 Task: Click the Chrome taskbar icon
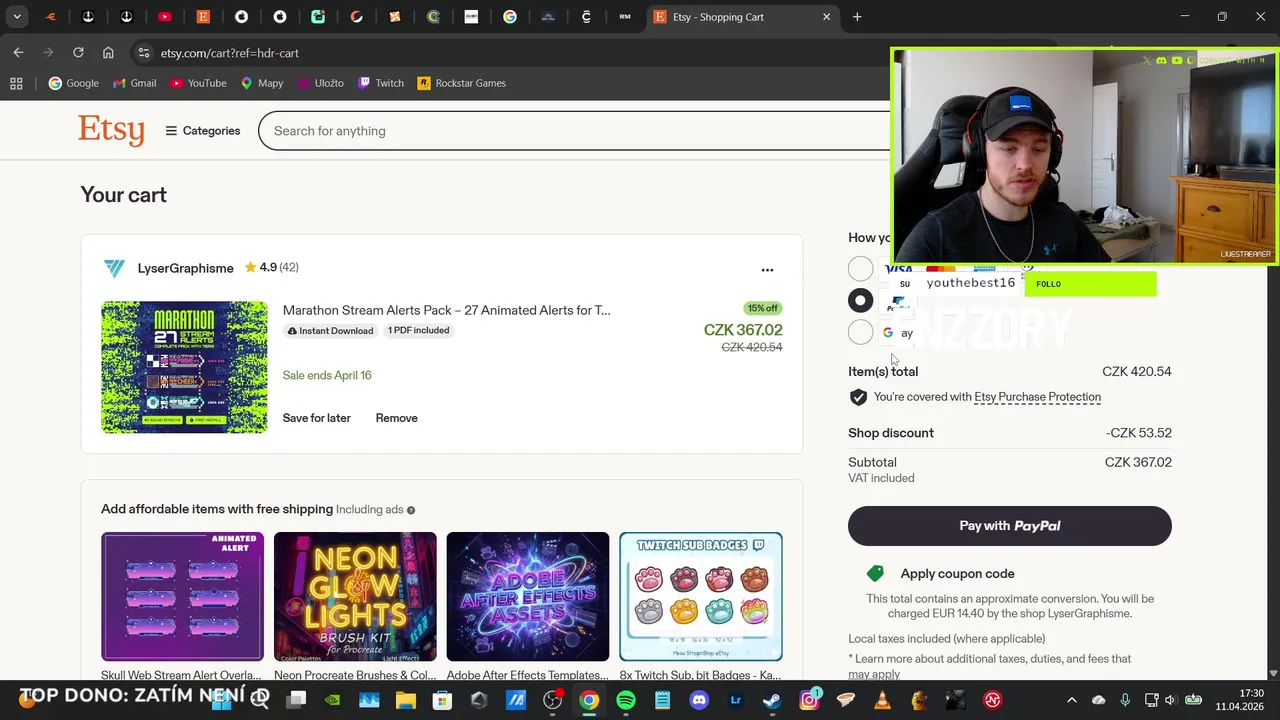(x=589, y=700)
